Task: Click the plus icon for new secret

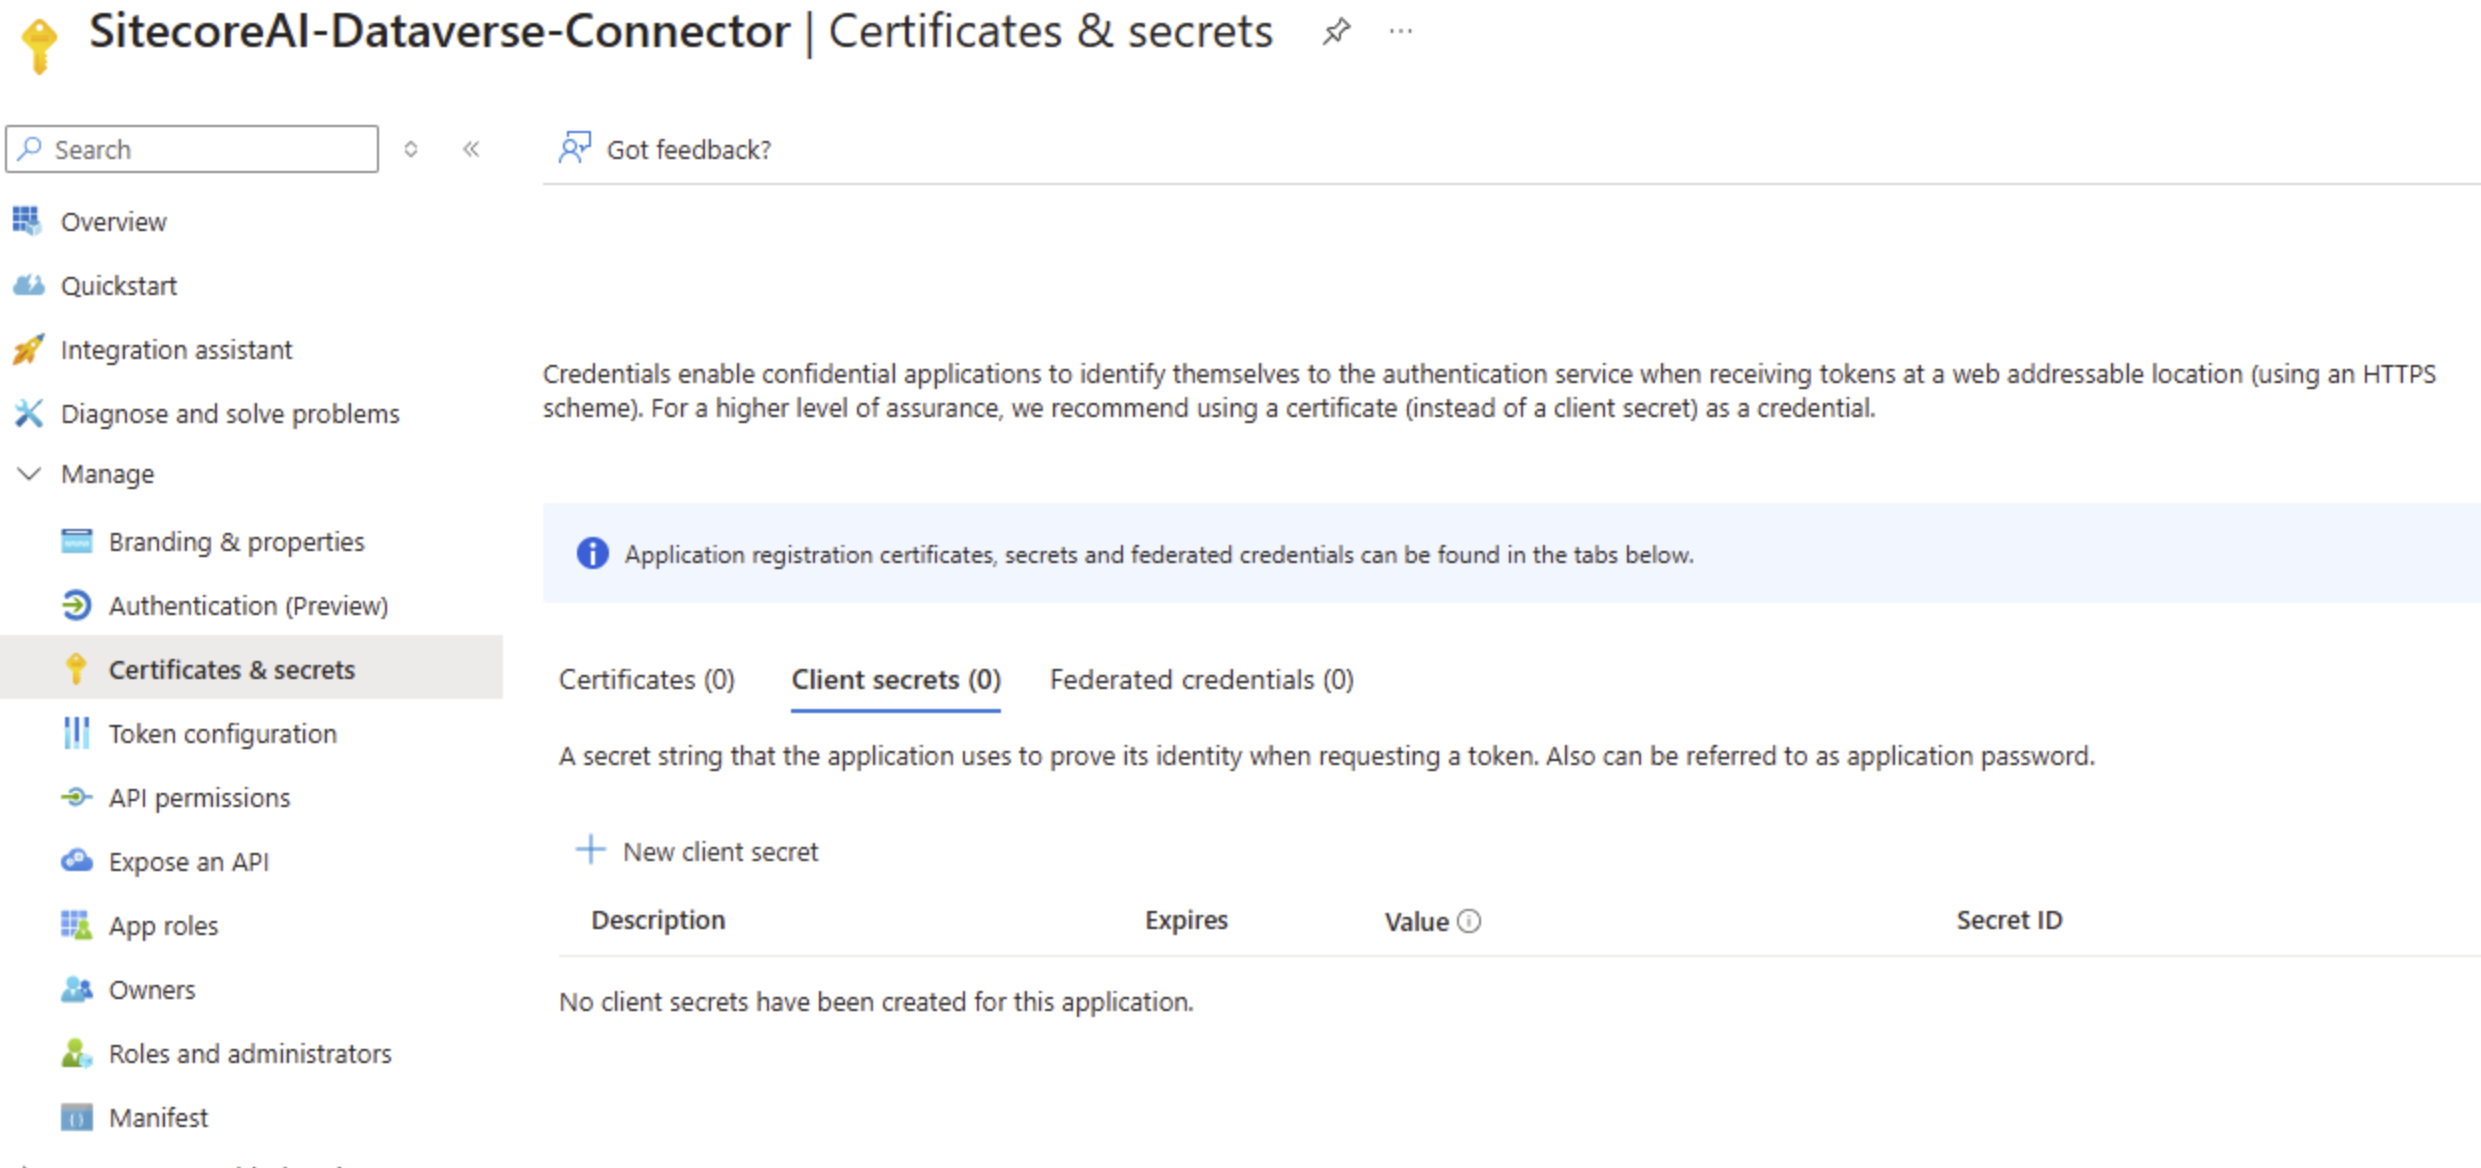Action: 590,849
